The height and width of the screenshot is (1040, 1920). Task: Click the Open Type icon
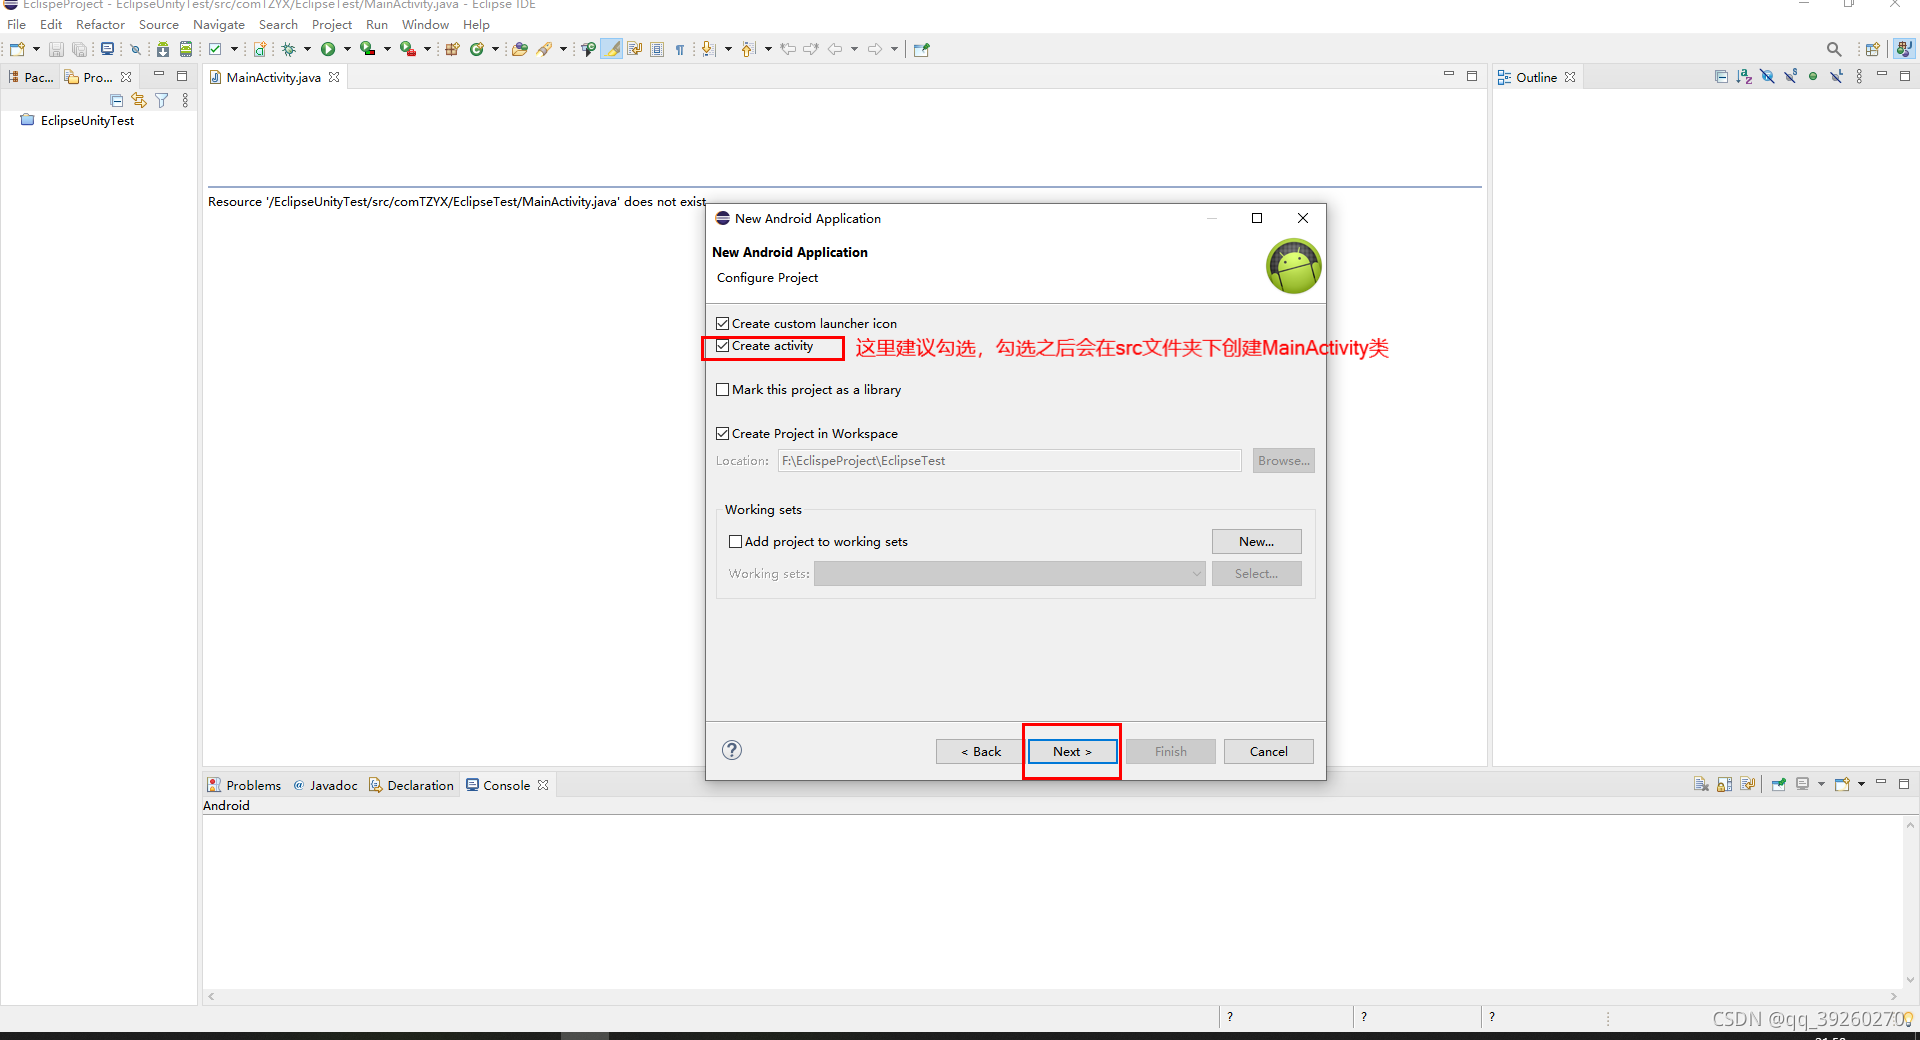[520, 49]
